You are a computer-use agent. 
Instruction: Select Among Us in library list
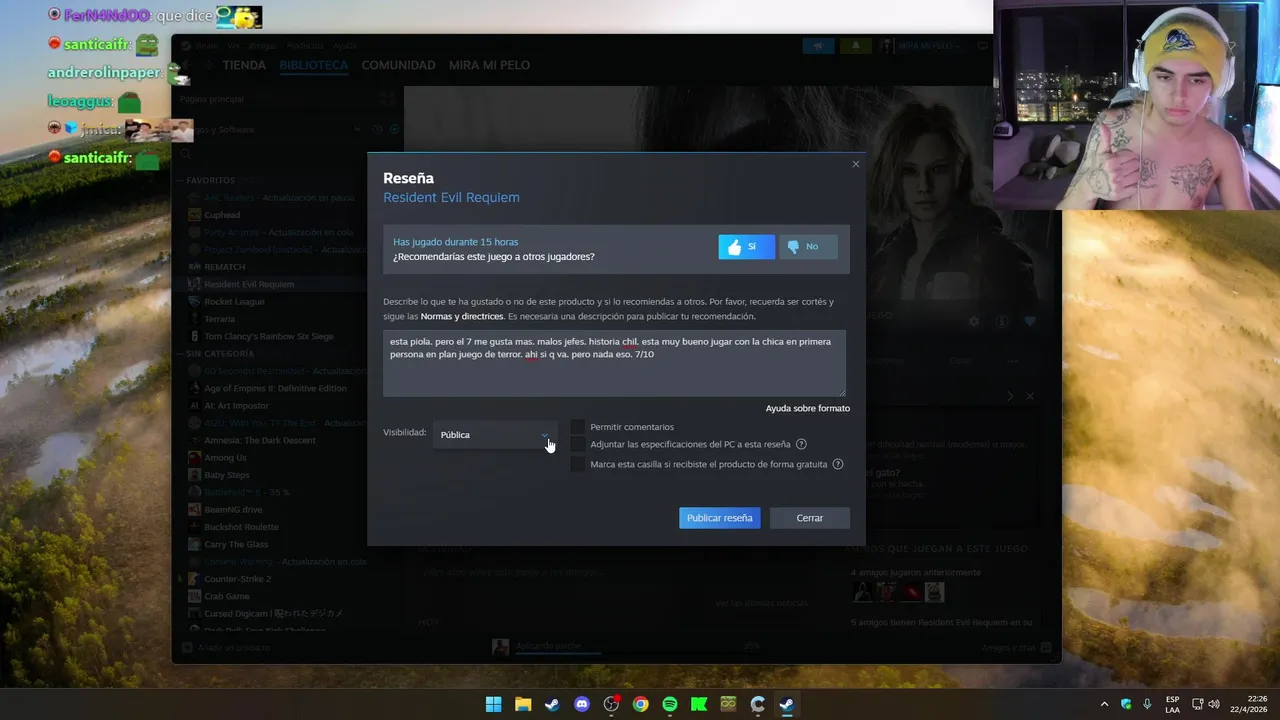[225, 458]
